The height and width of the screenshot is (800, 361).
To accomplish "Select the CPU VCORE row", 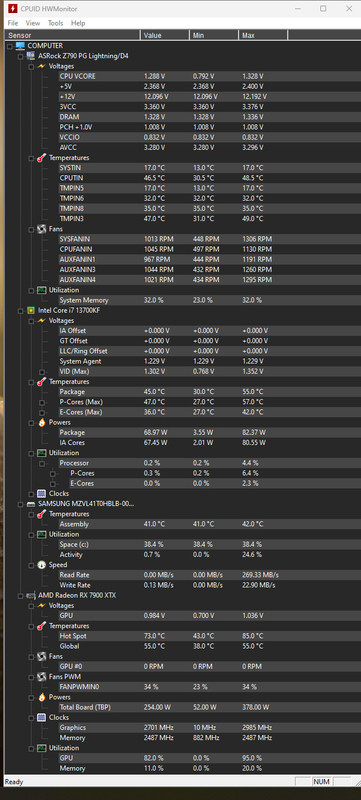I will pyautogui.click(x=209, y=76).
